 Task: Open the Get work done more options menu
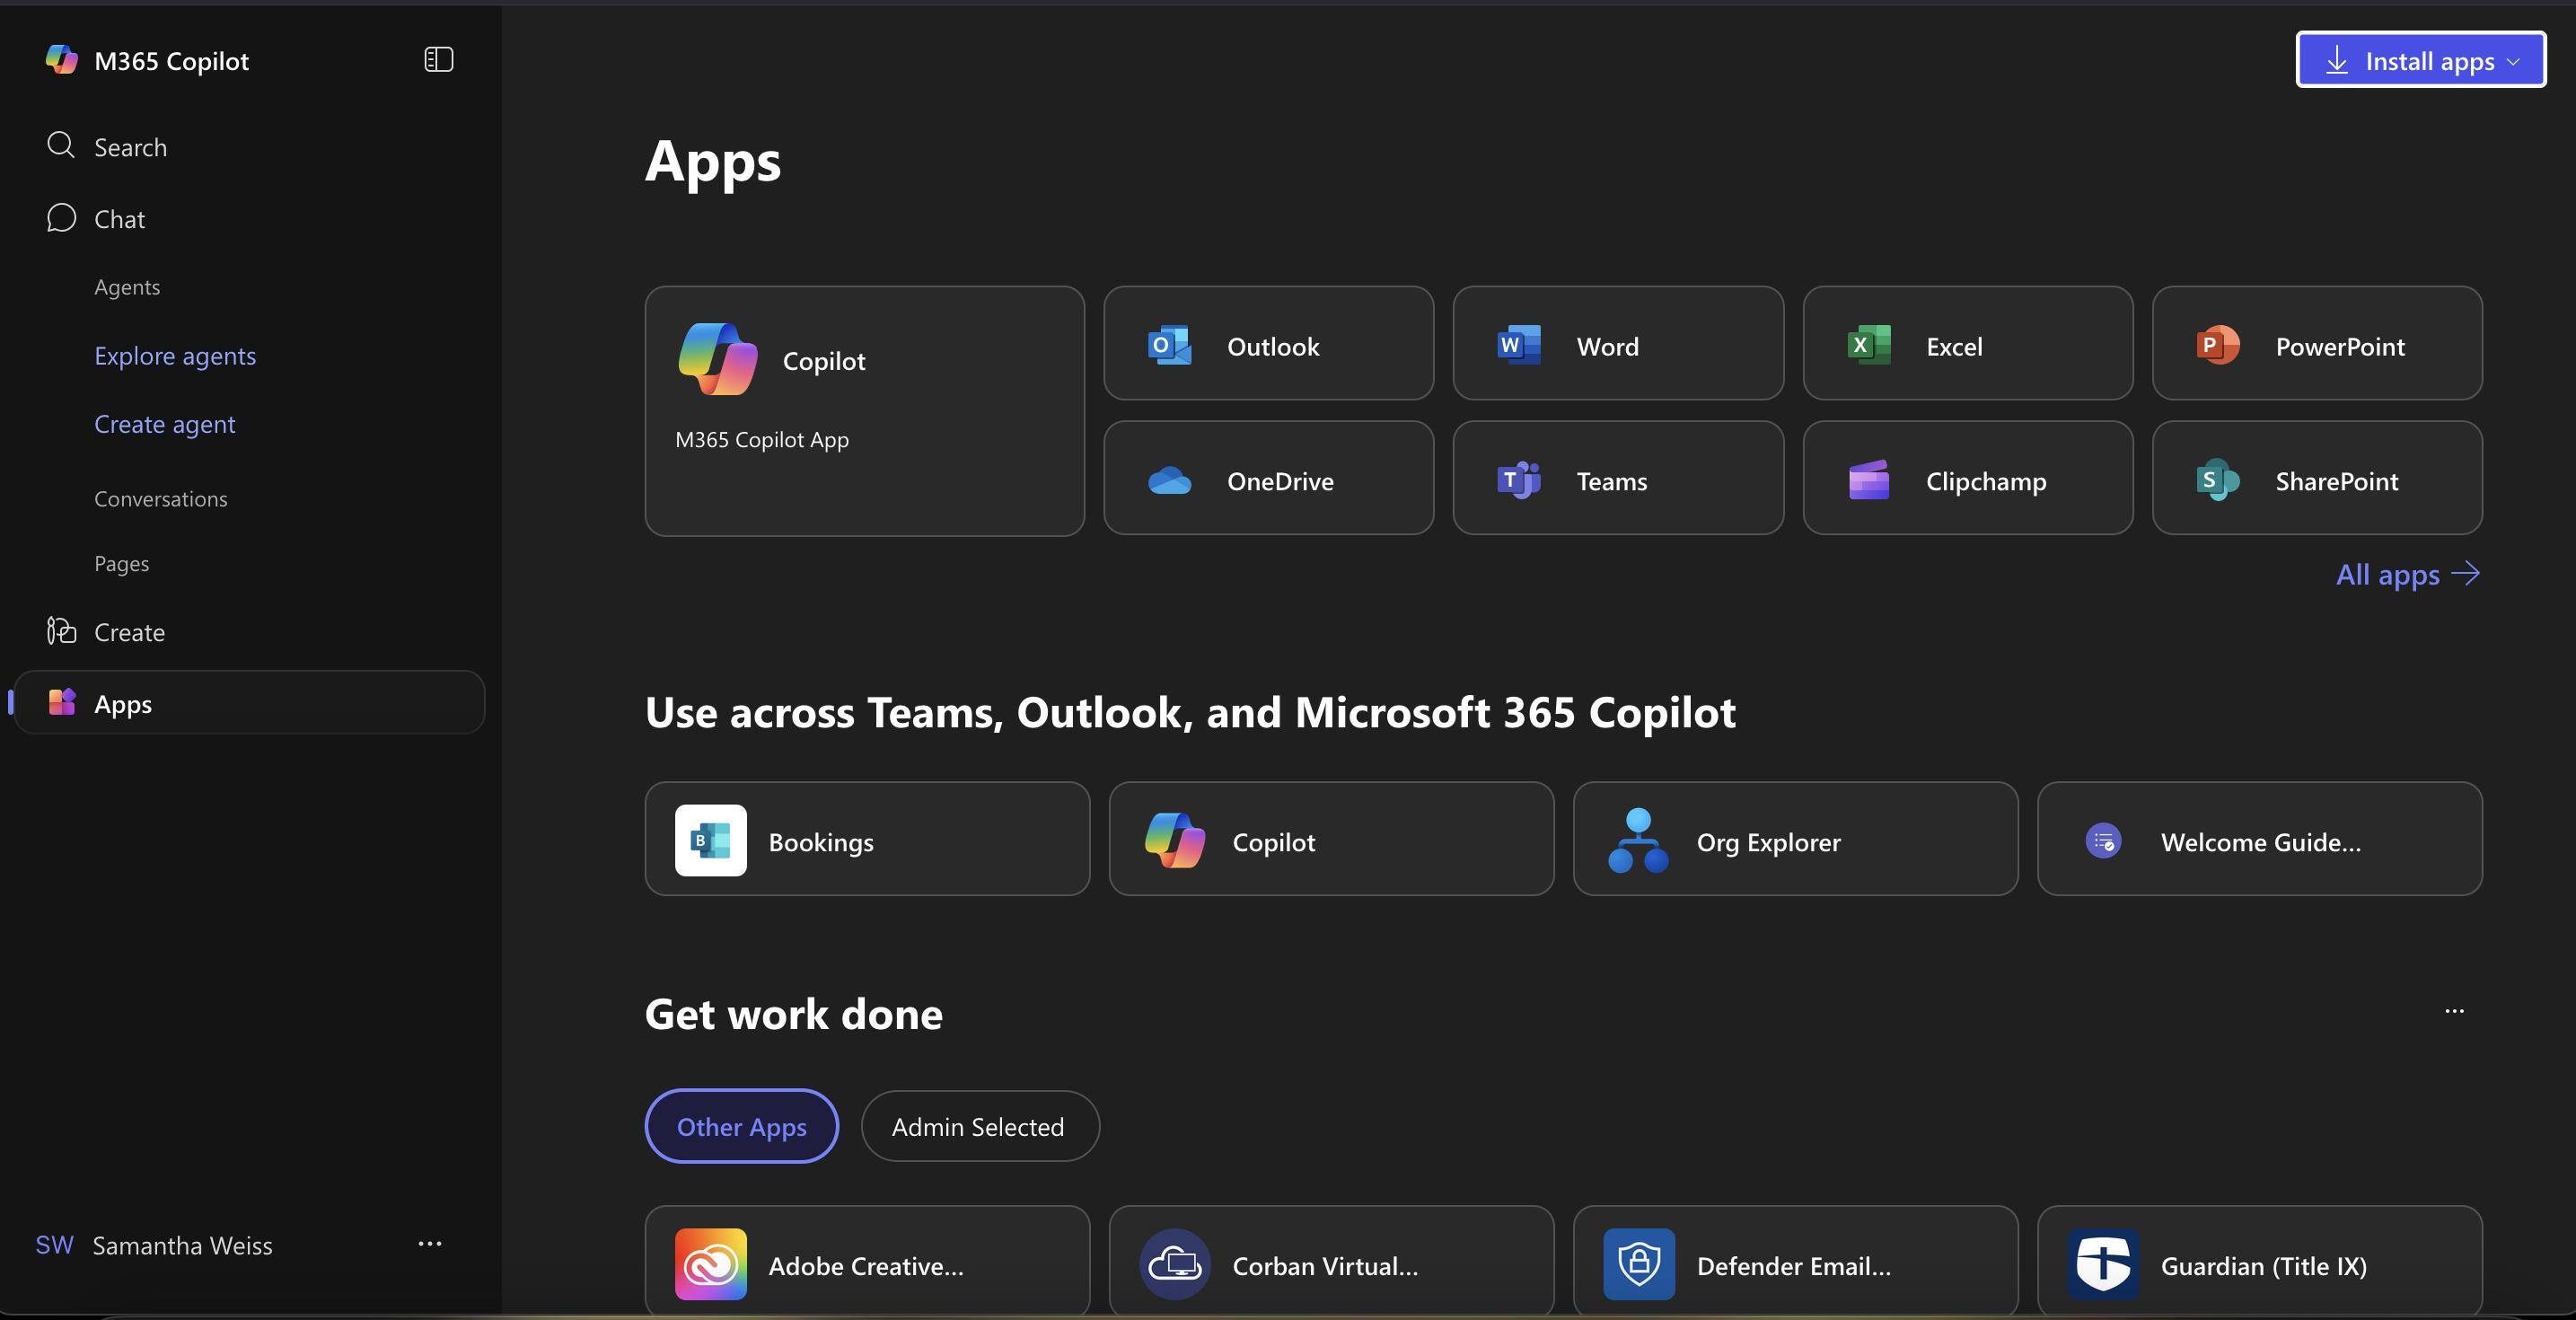point(2453,1011)
